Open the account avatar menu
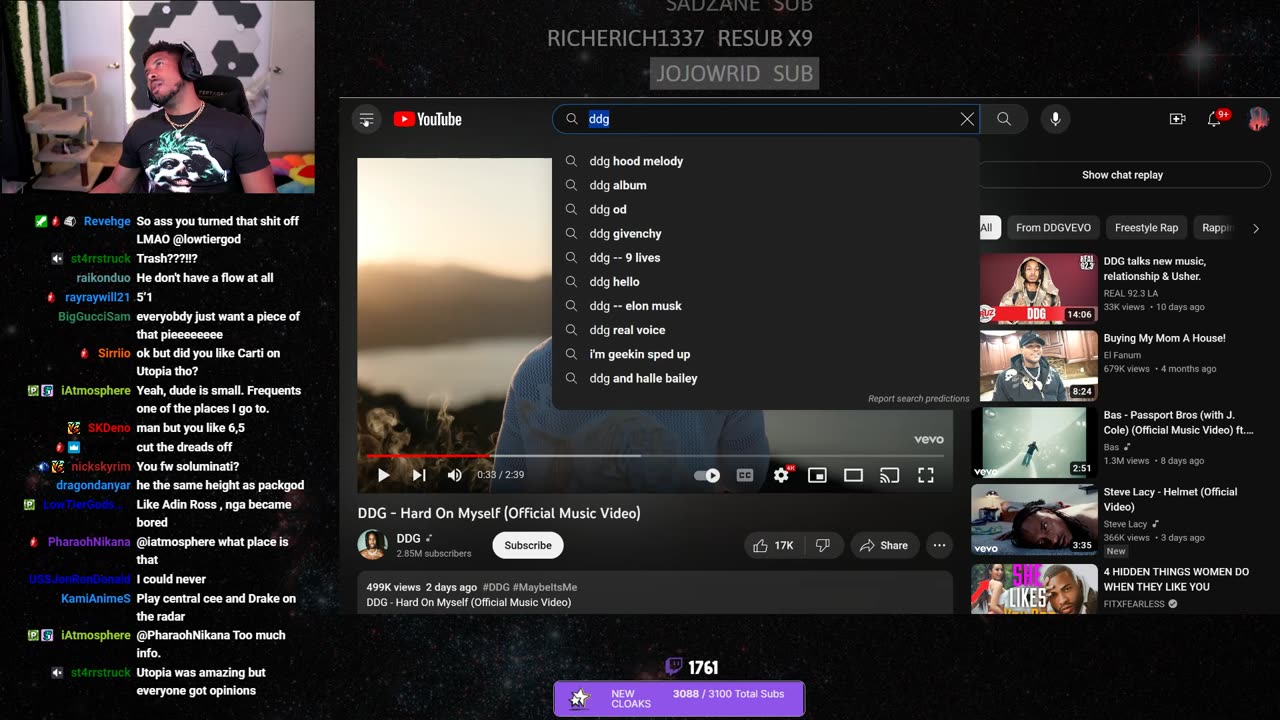Viewport: 1280px width, 720px height. coord(1258,119)
